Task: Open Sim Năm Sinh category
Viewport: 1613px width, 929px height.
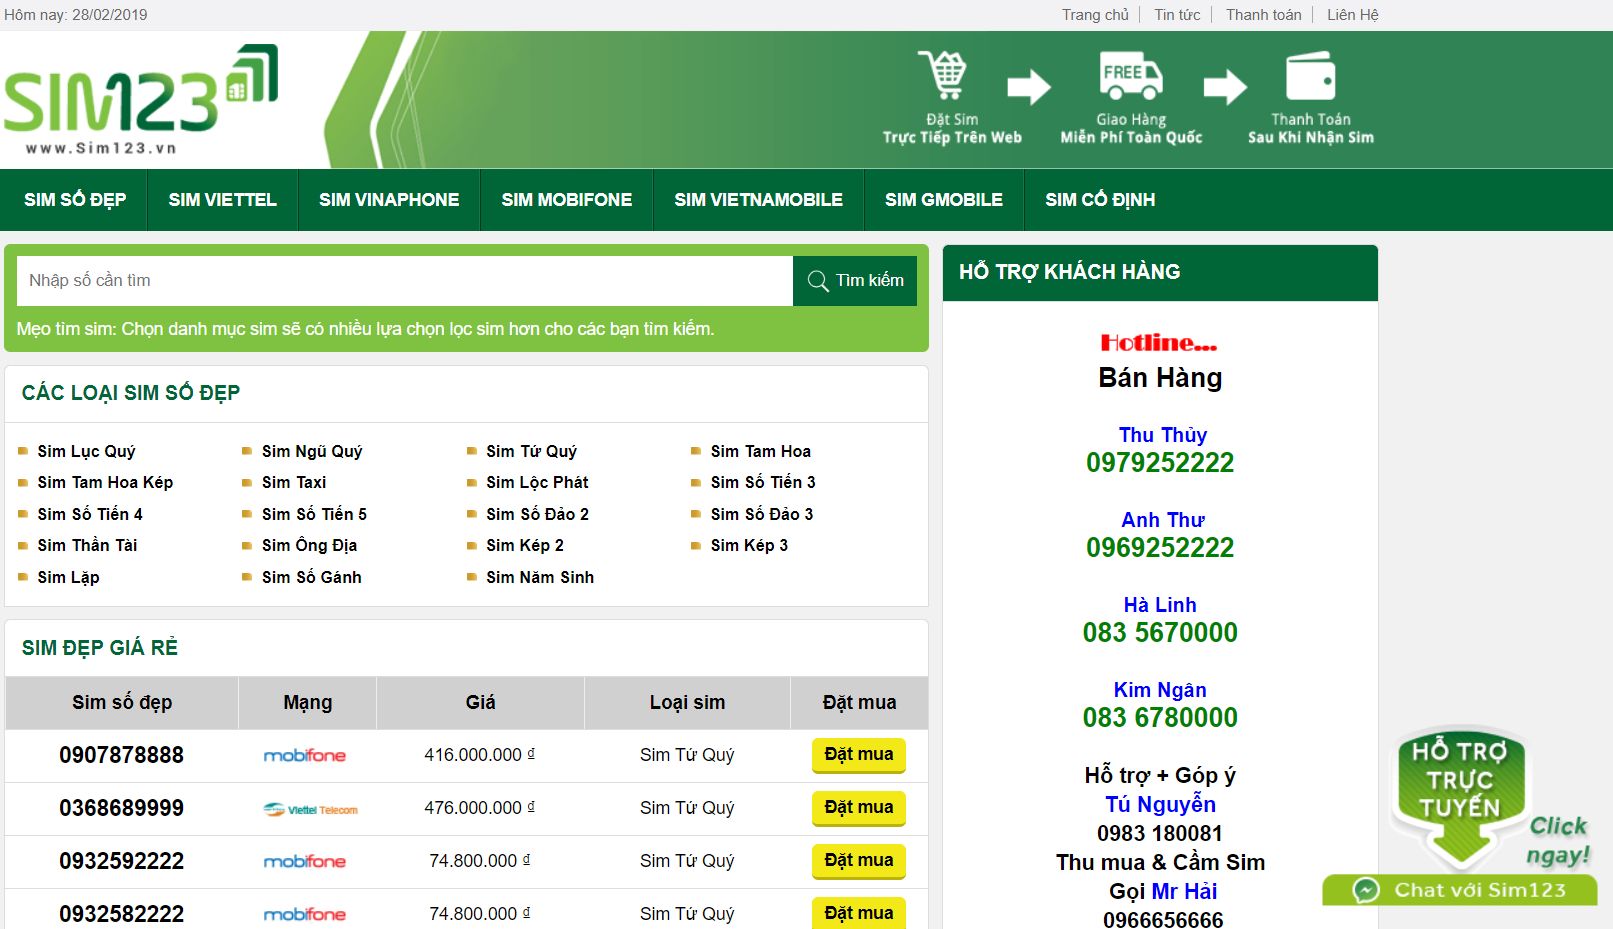Action: coord(540,578)
